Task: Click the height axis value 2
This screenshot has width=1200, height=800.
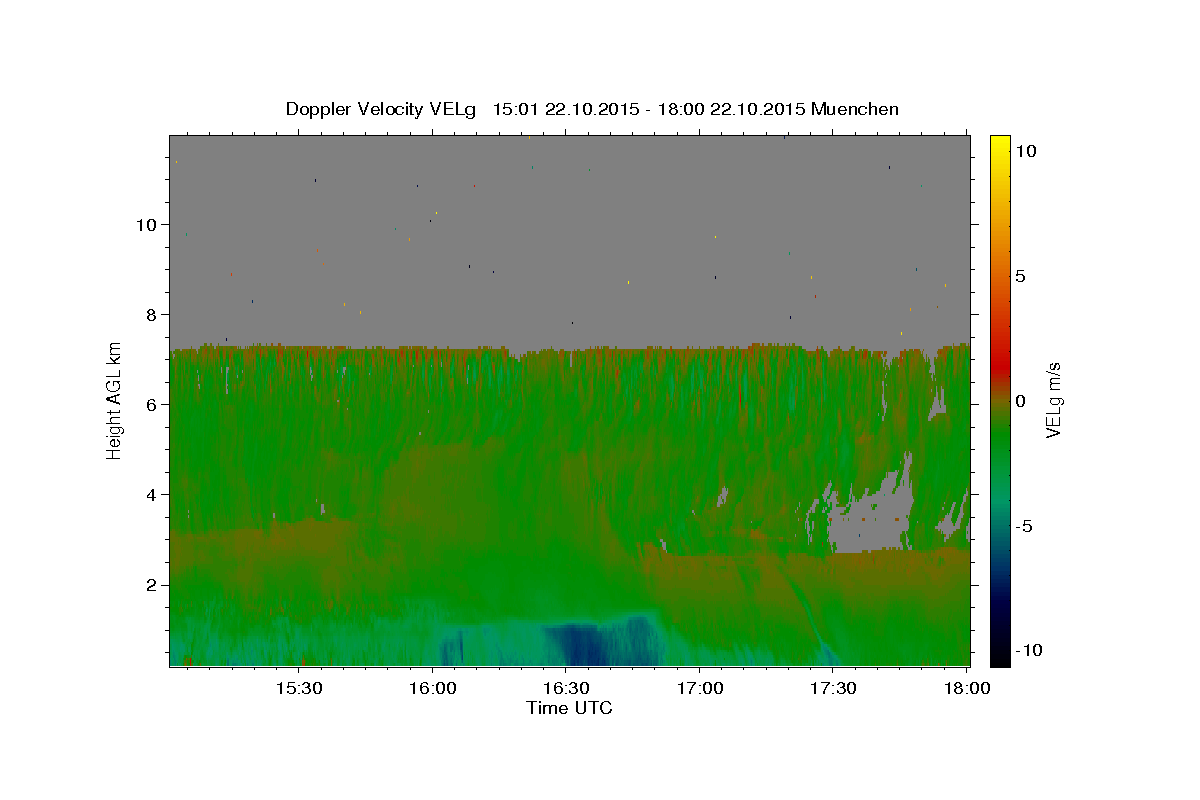Action: coord(153,584)
